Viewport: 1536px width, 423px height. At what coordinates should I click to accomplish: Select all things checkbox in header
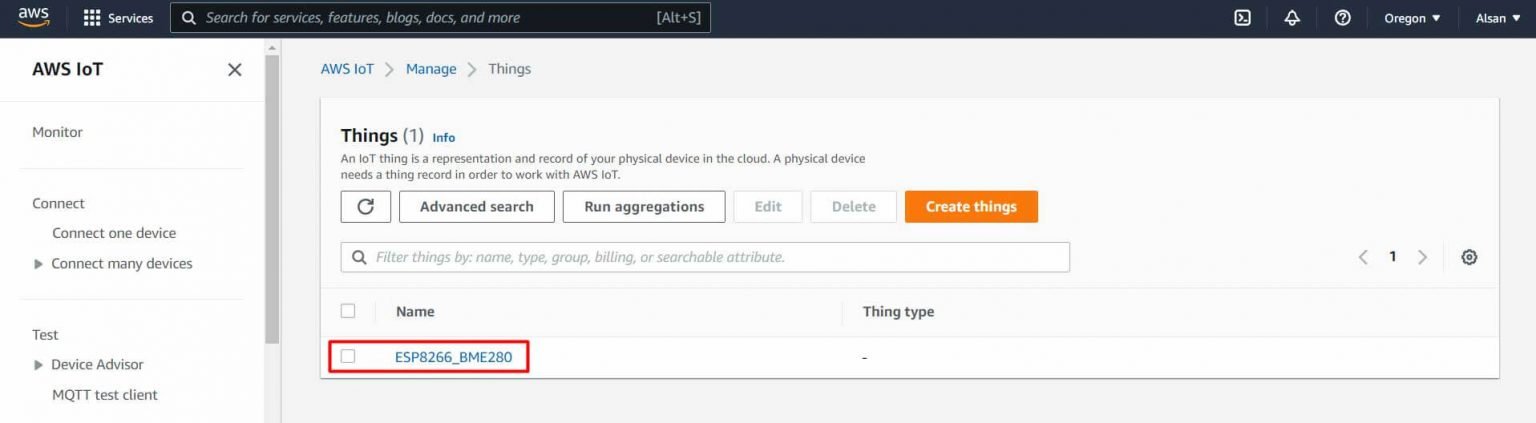(x=348, y=311)
